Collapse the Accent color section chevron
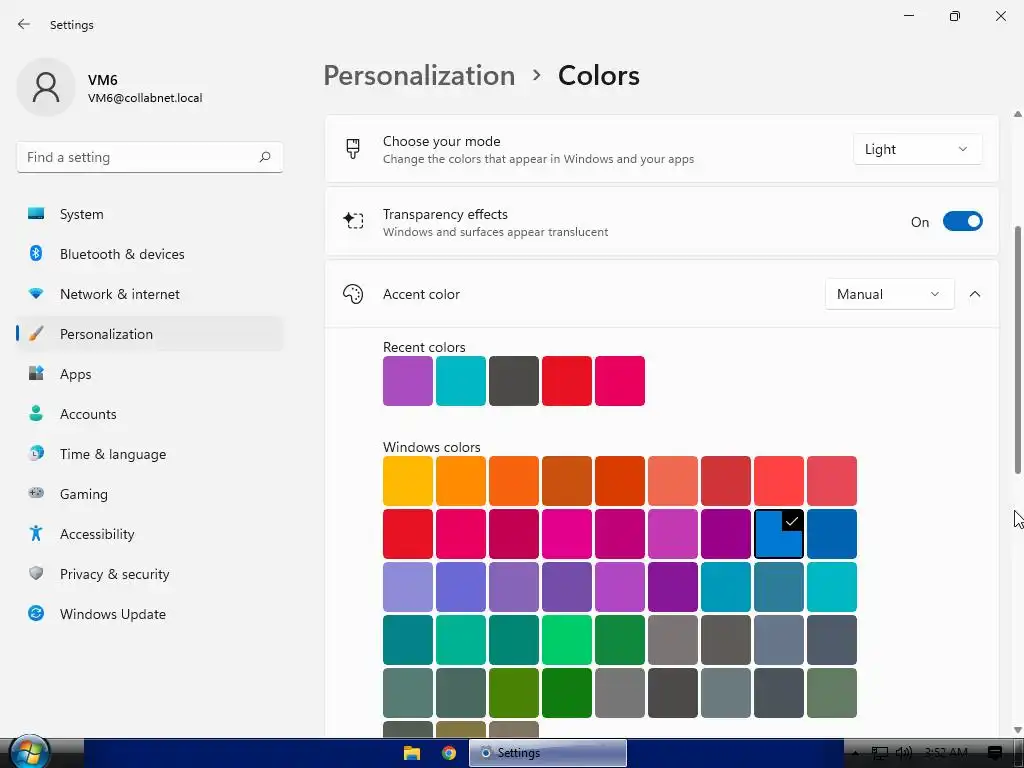The image size is (1024, 768). [975, 294]
